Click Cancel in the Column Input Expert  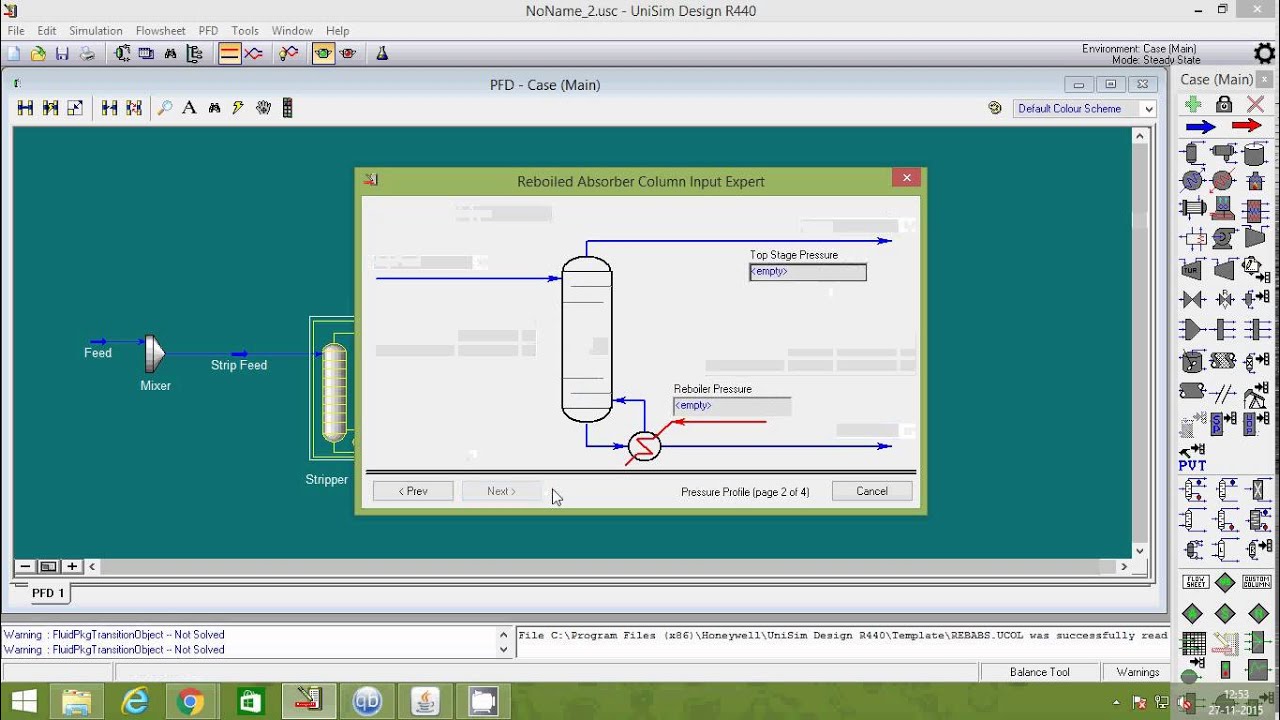872,491
